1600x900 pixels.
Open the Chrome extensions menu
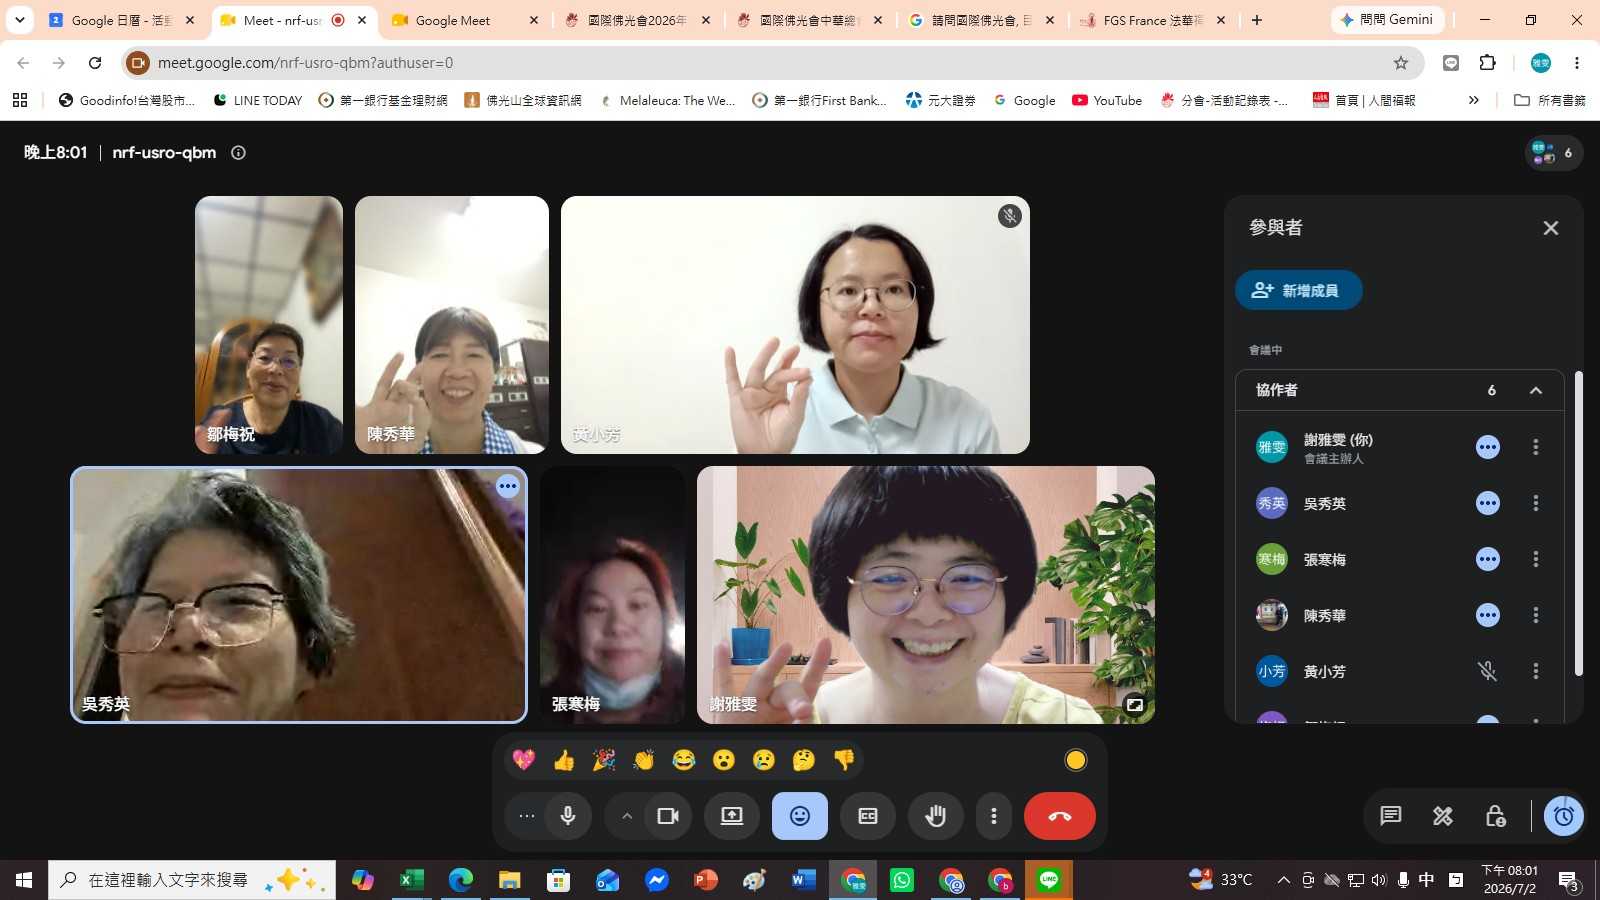(x=1488, y=63)
